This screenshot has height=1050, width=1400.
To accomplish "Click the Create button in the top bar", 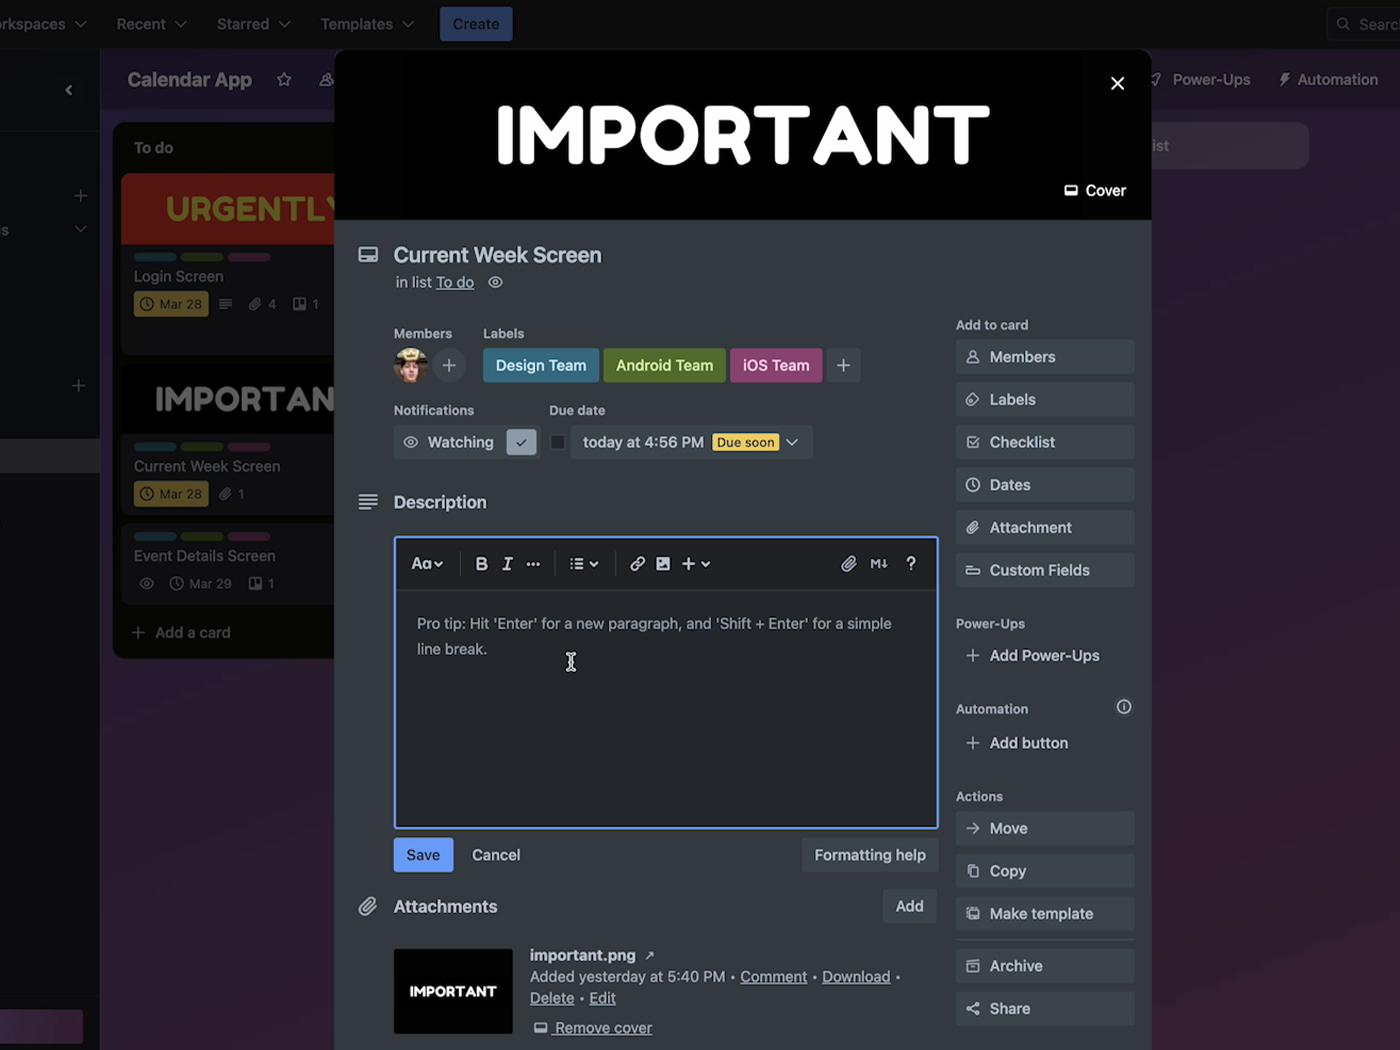I will (x=476, y=24).
